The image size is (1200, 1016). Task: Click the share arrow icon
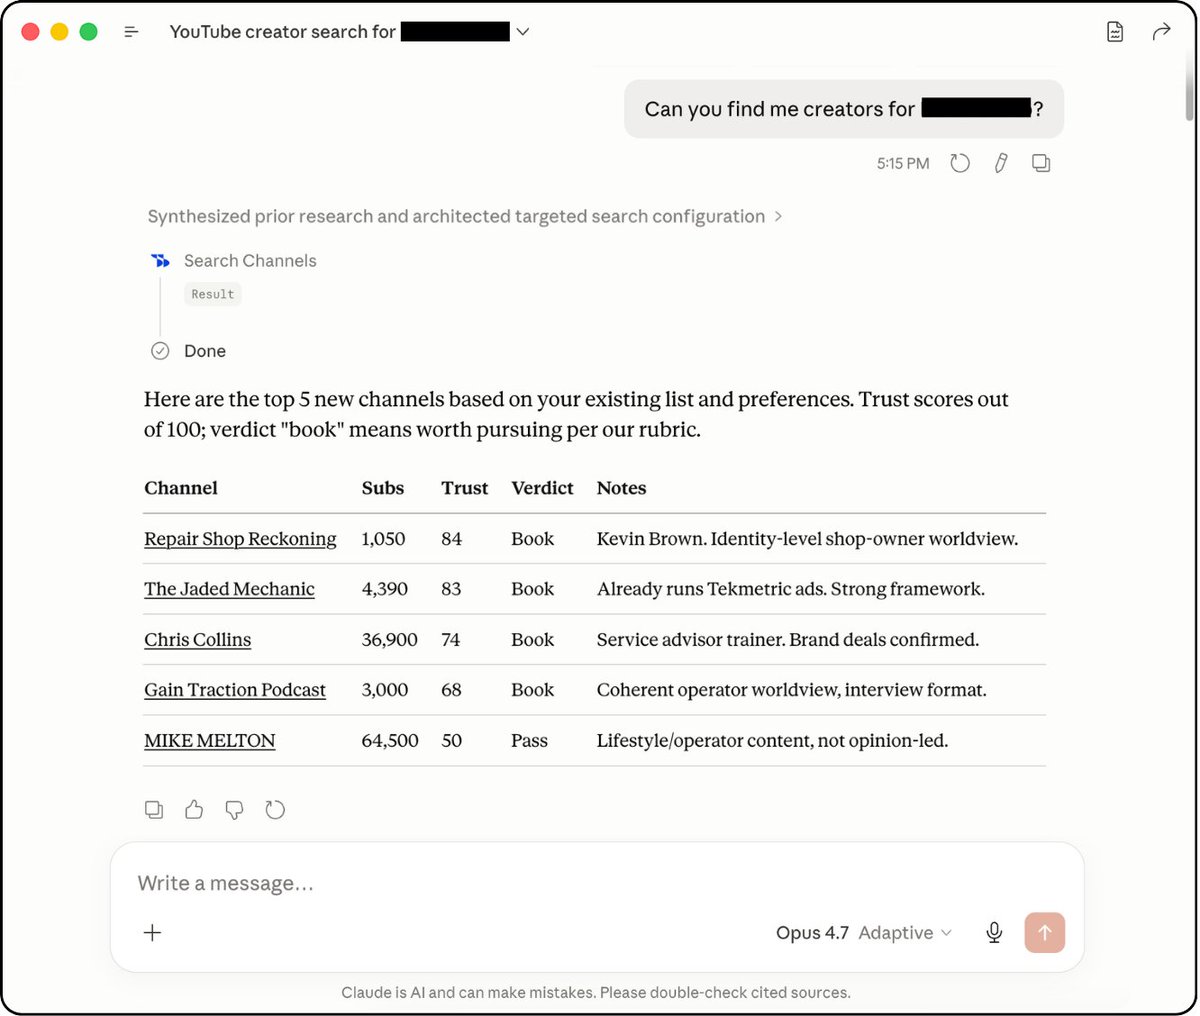(1161, 32)
